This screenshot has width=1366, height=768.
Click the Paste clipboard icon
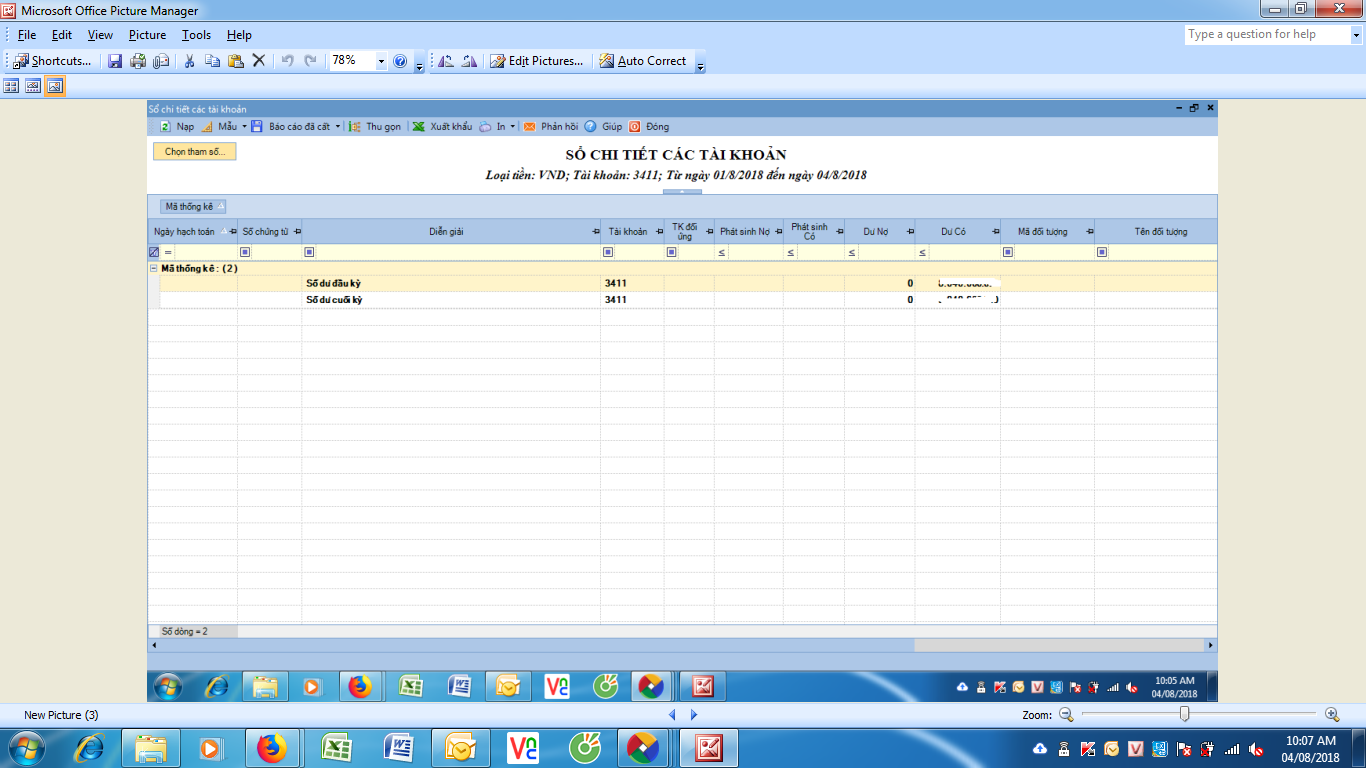point(235,61)
